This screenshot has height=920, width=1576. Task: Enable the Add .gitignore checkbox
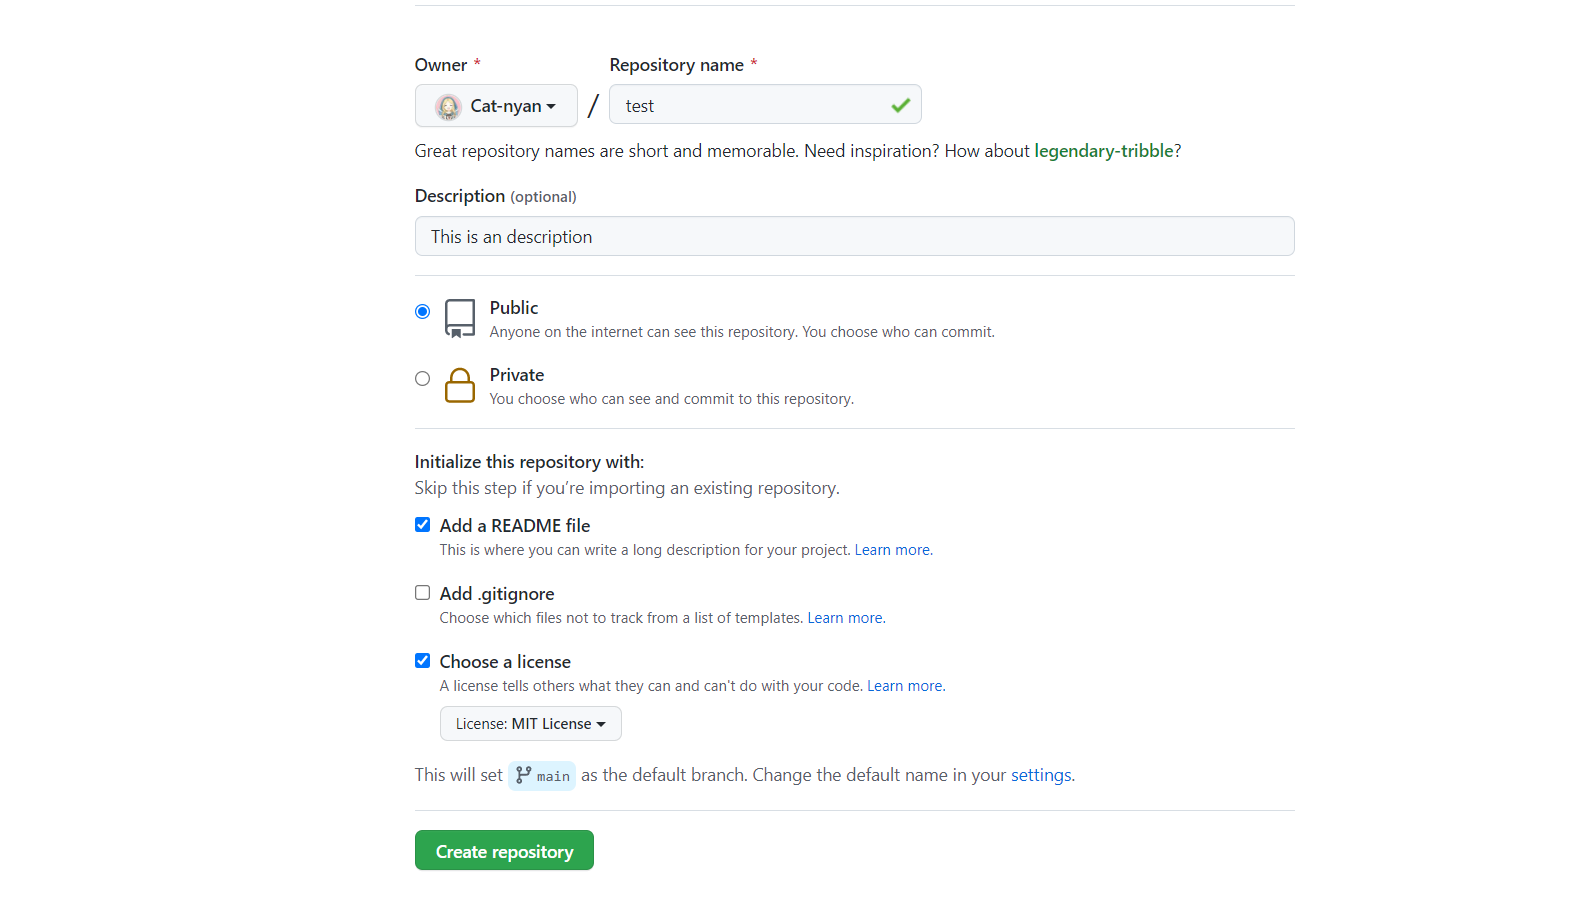(x=423, y=593)
